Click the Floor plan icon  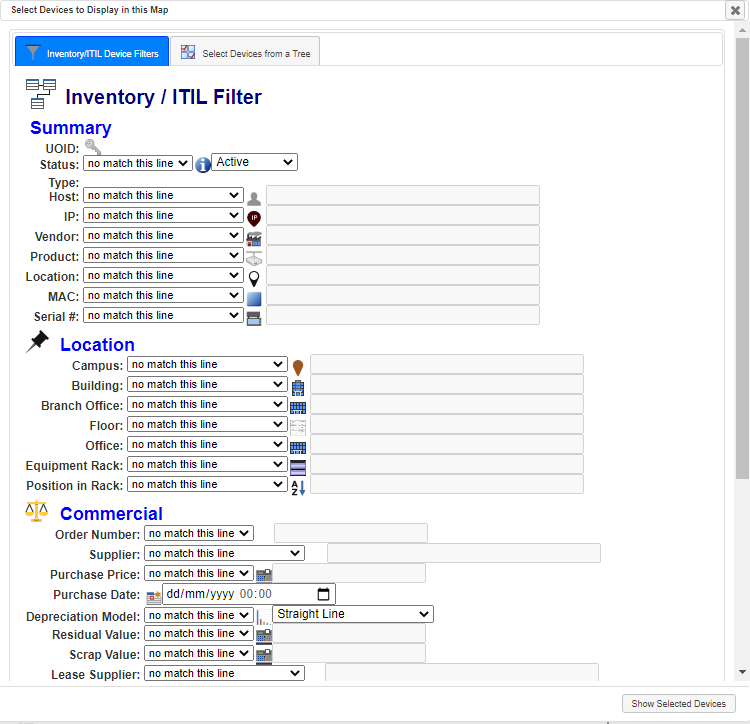298,428
